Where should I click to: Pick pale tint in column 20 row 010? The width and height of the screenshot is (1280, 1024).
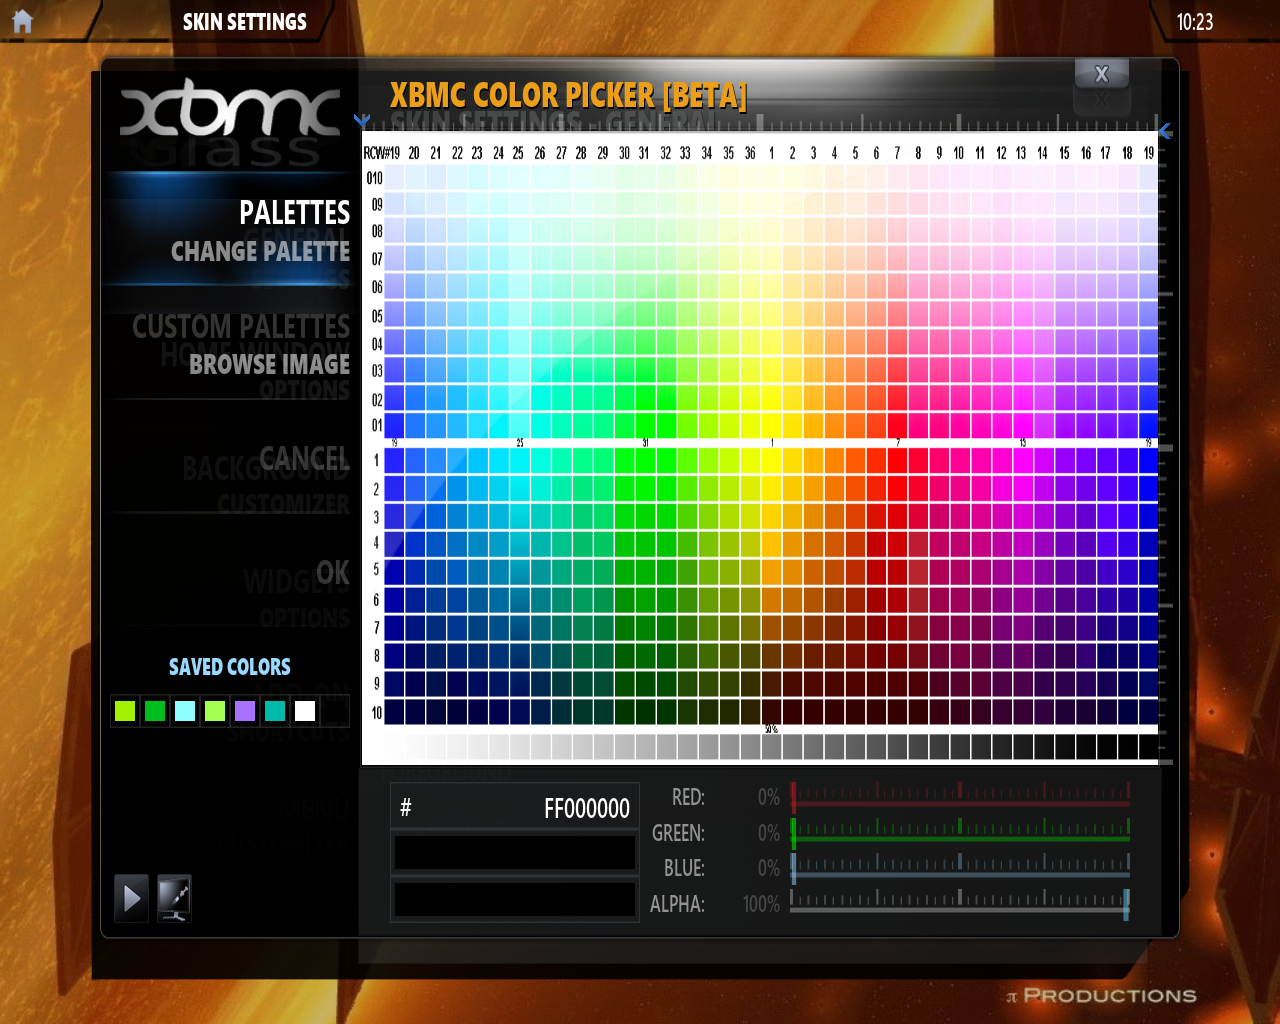[415, 178]
